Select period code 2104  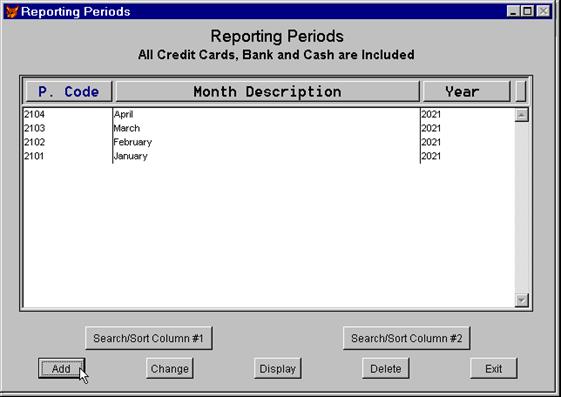[x=34, y=114]
